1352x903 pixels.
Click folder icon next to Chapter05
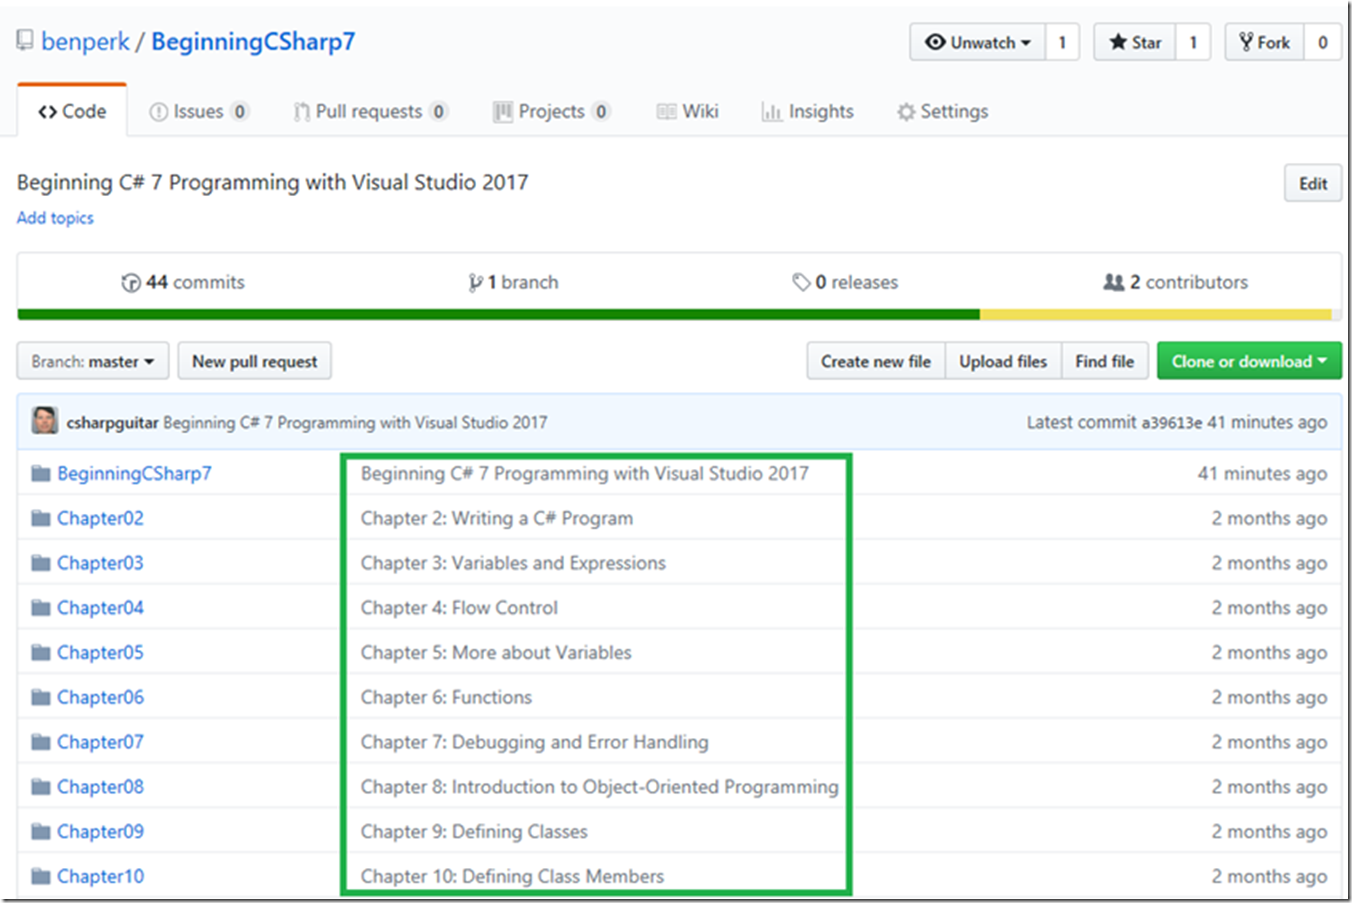tap(40, 652)
